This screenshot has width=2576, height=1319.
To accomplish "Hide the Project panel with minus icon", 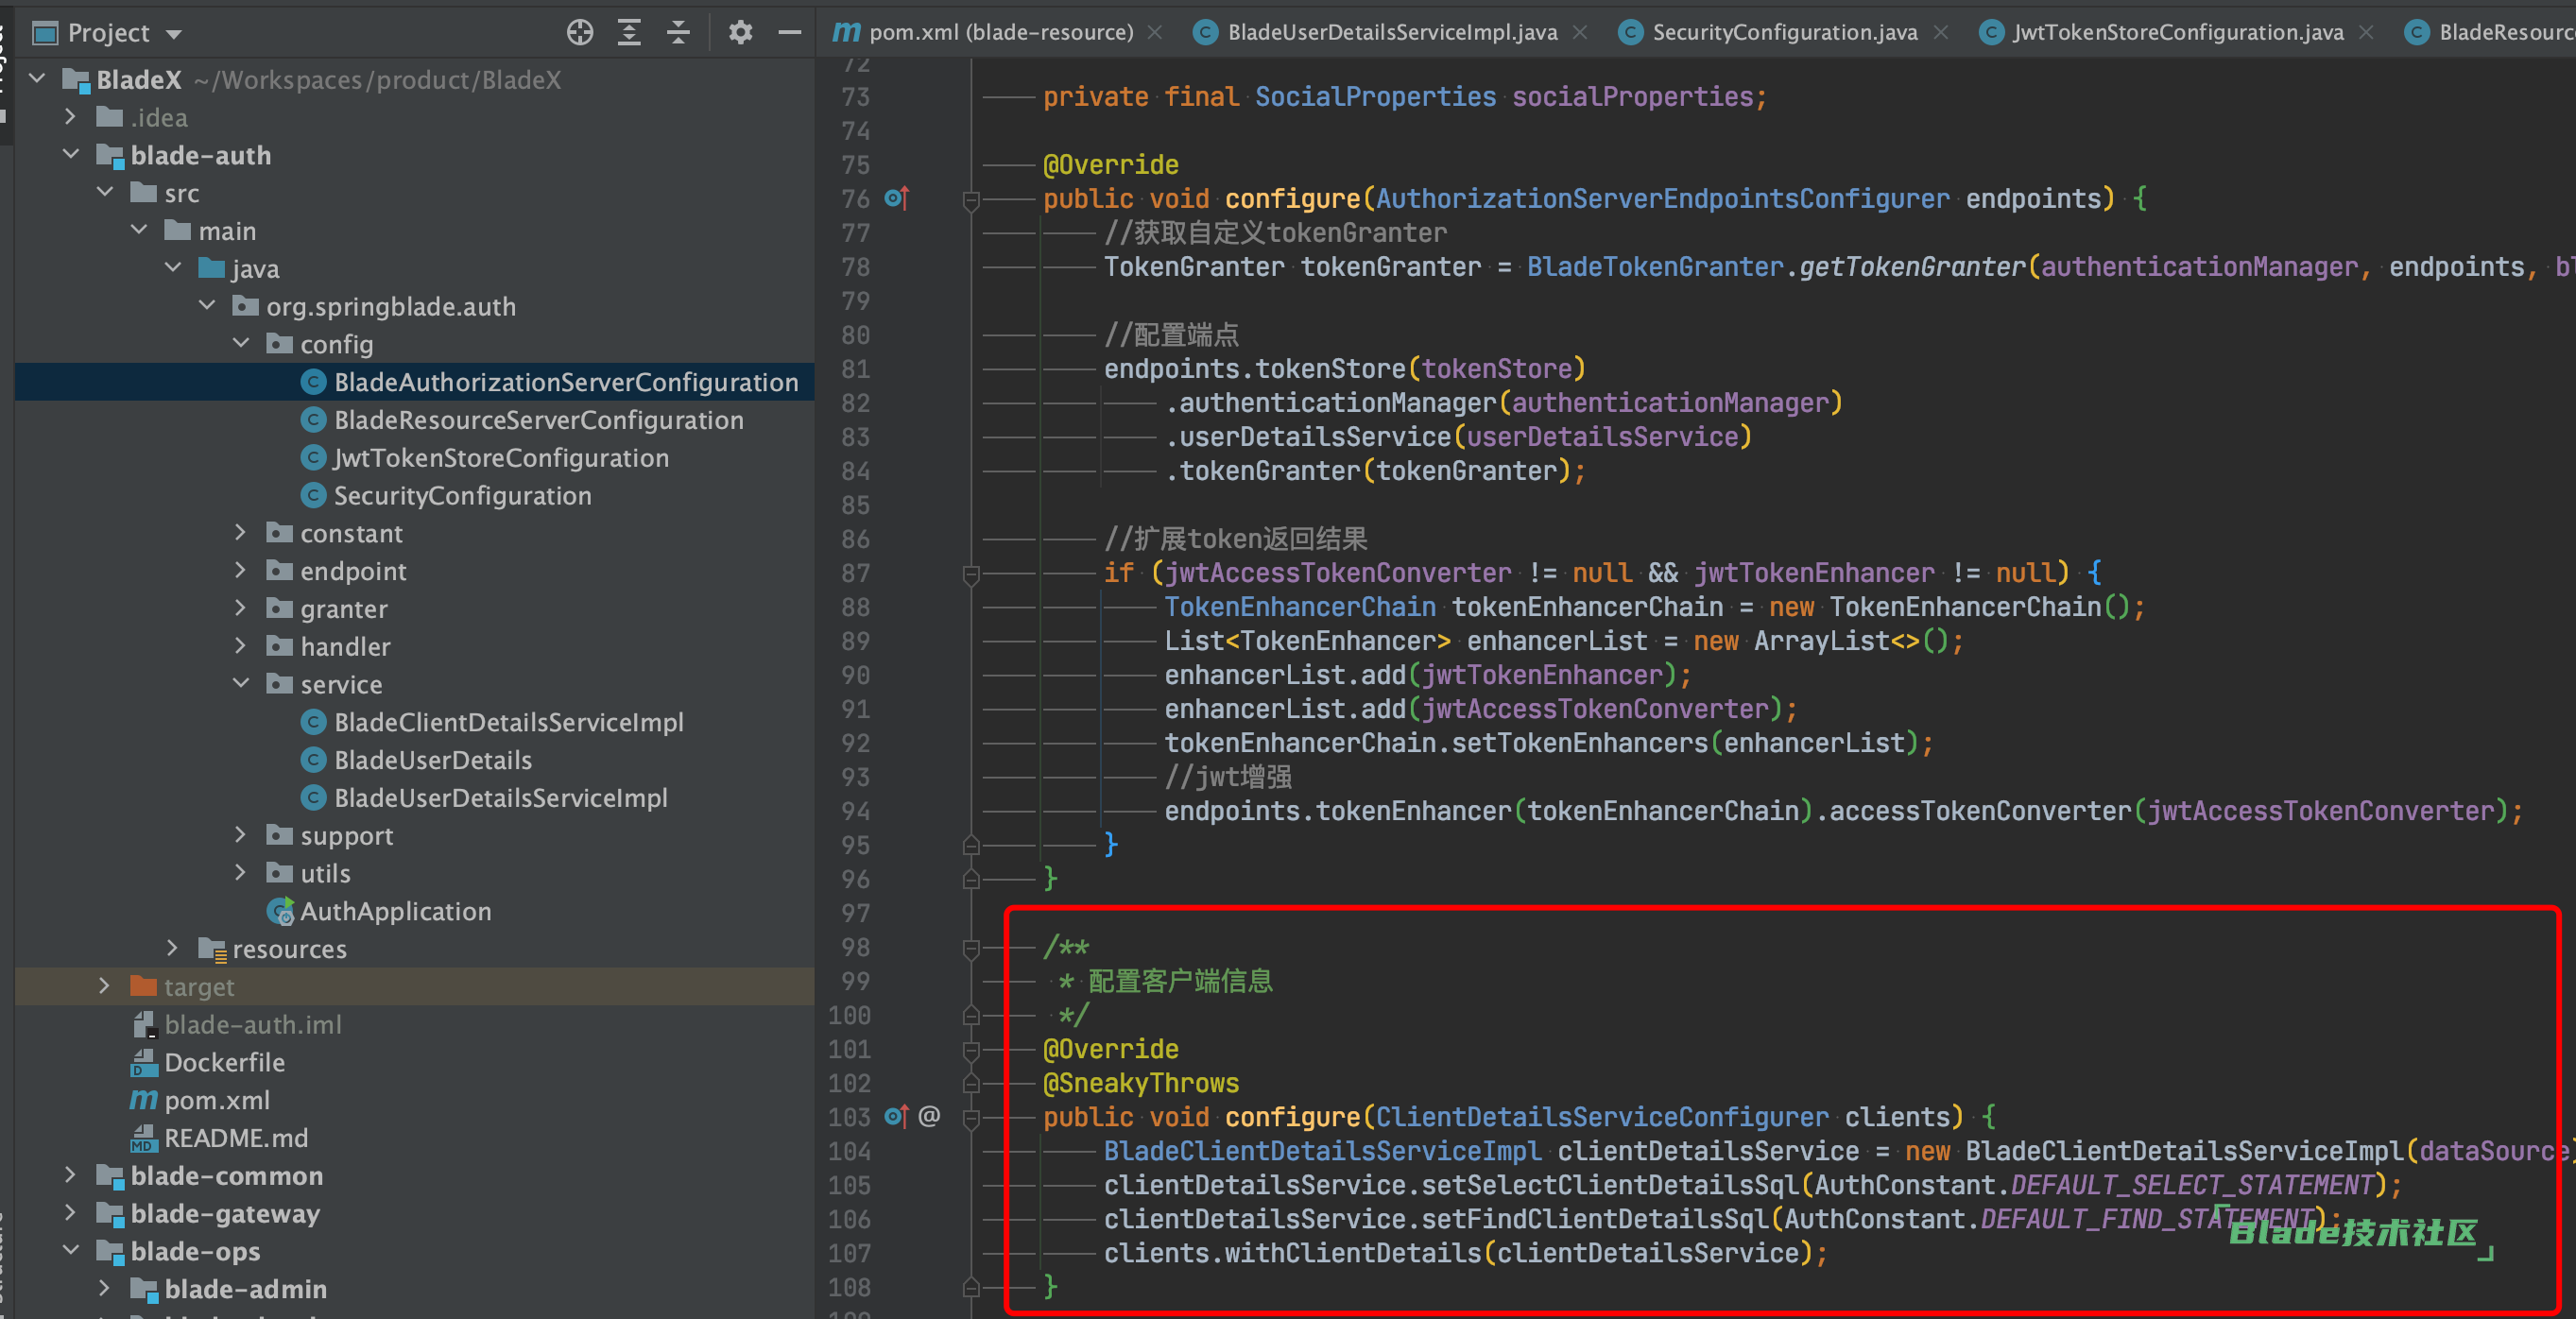I will 790,33.
